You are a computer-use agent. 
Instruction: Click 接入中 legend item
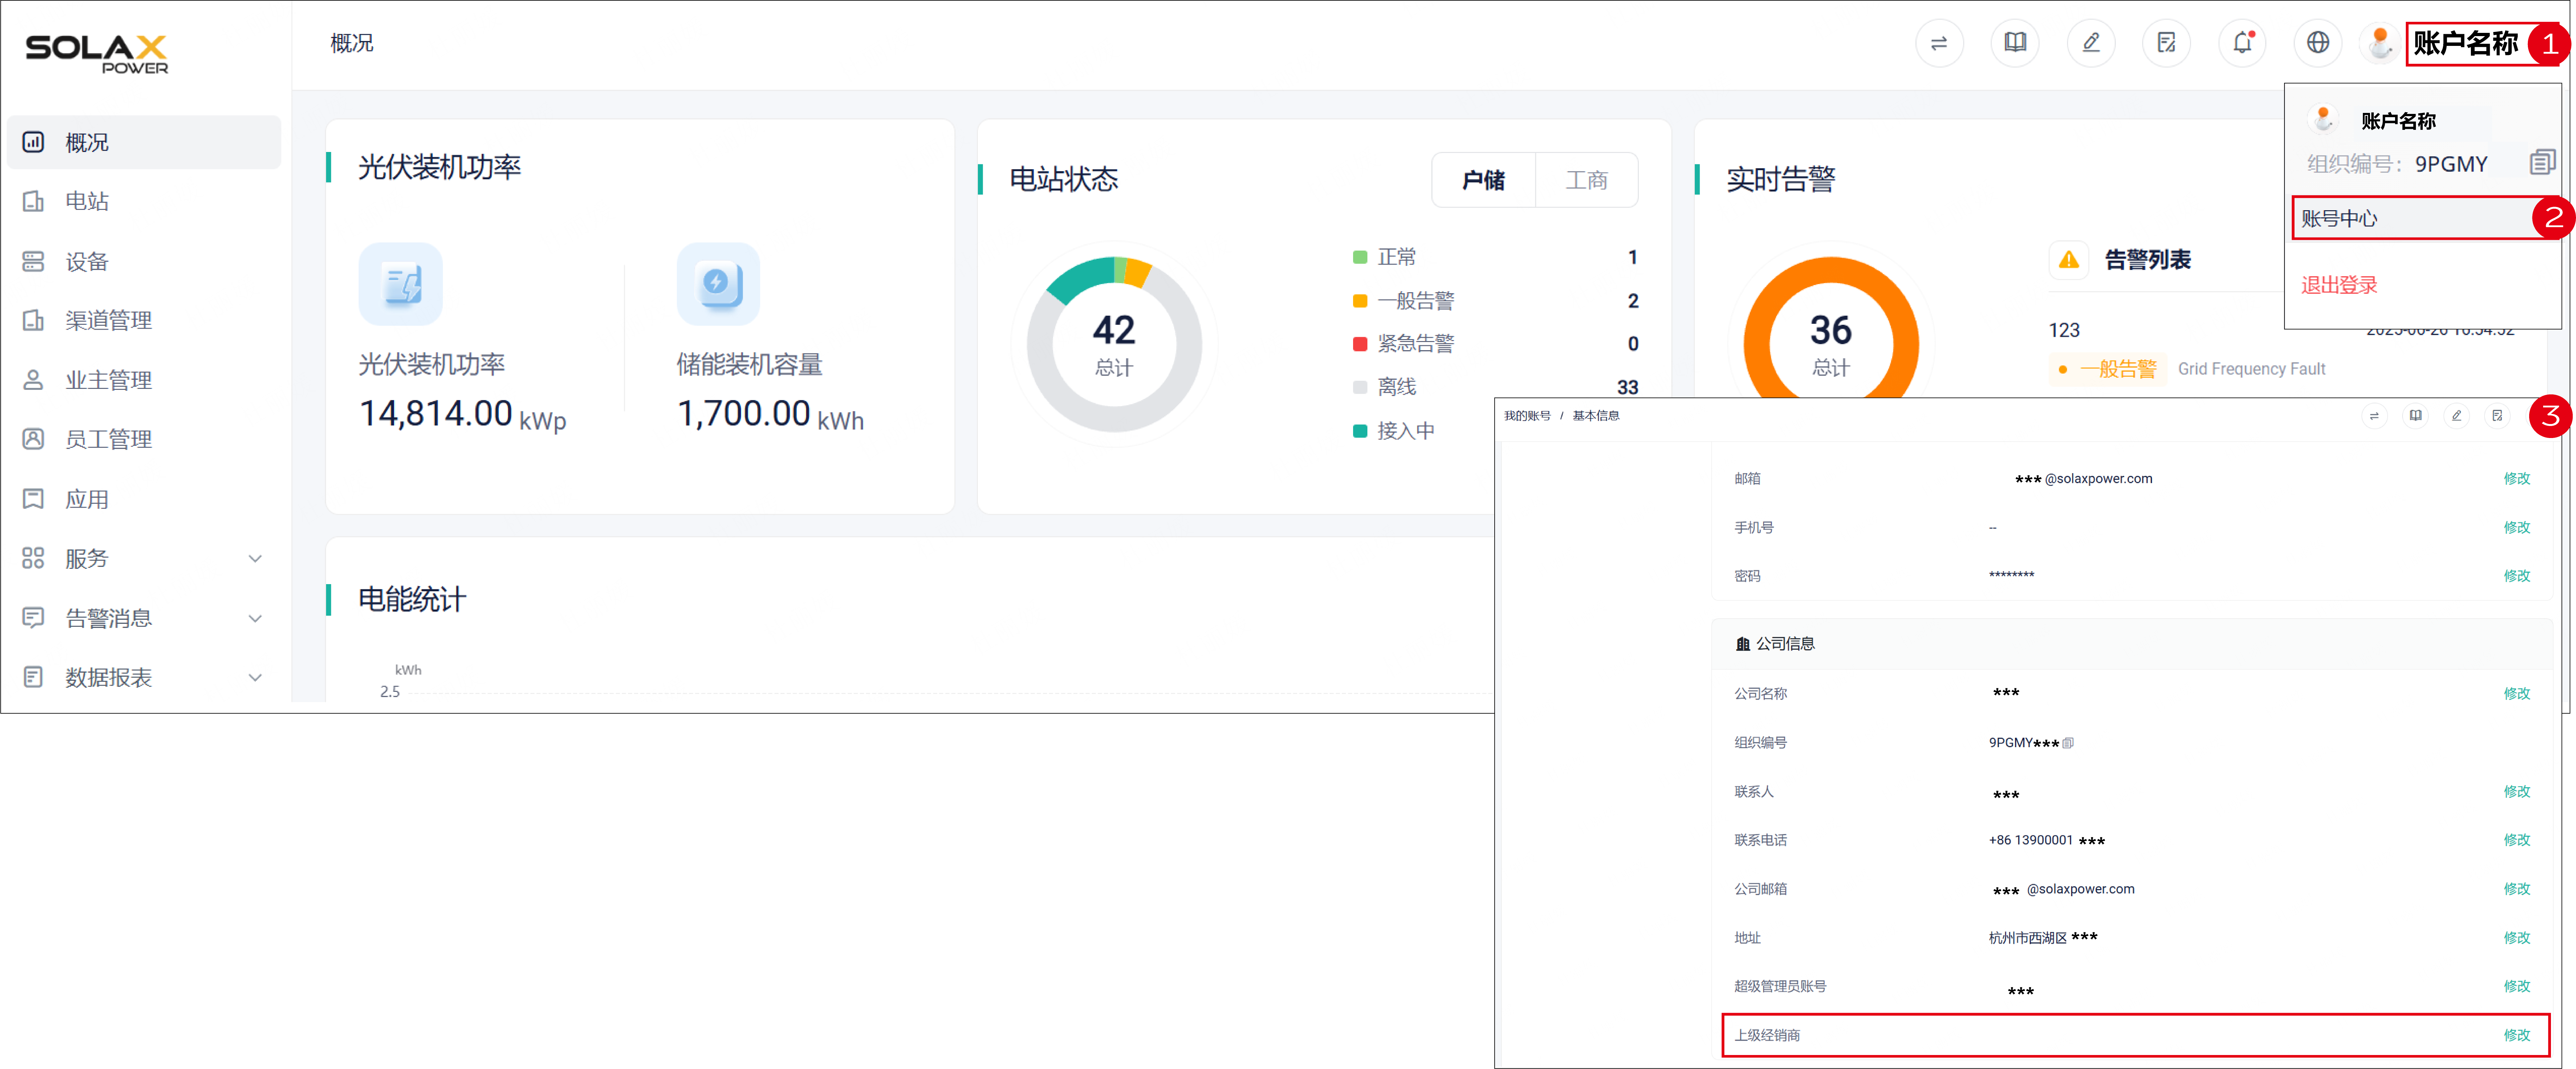pos(1394,431)
